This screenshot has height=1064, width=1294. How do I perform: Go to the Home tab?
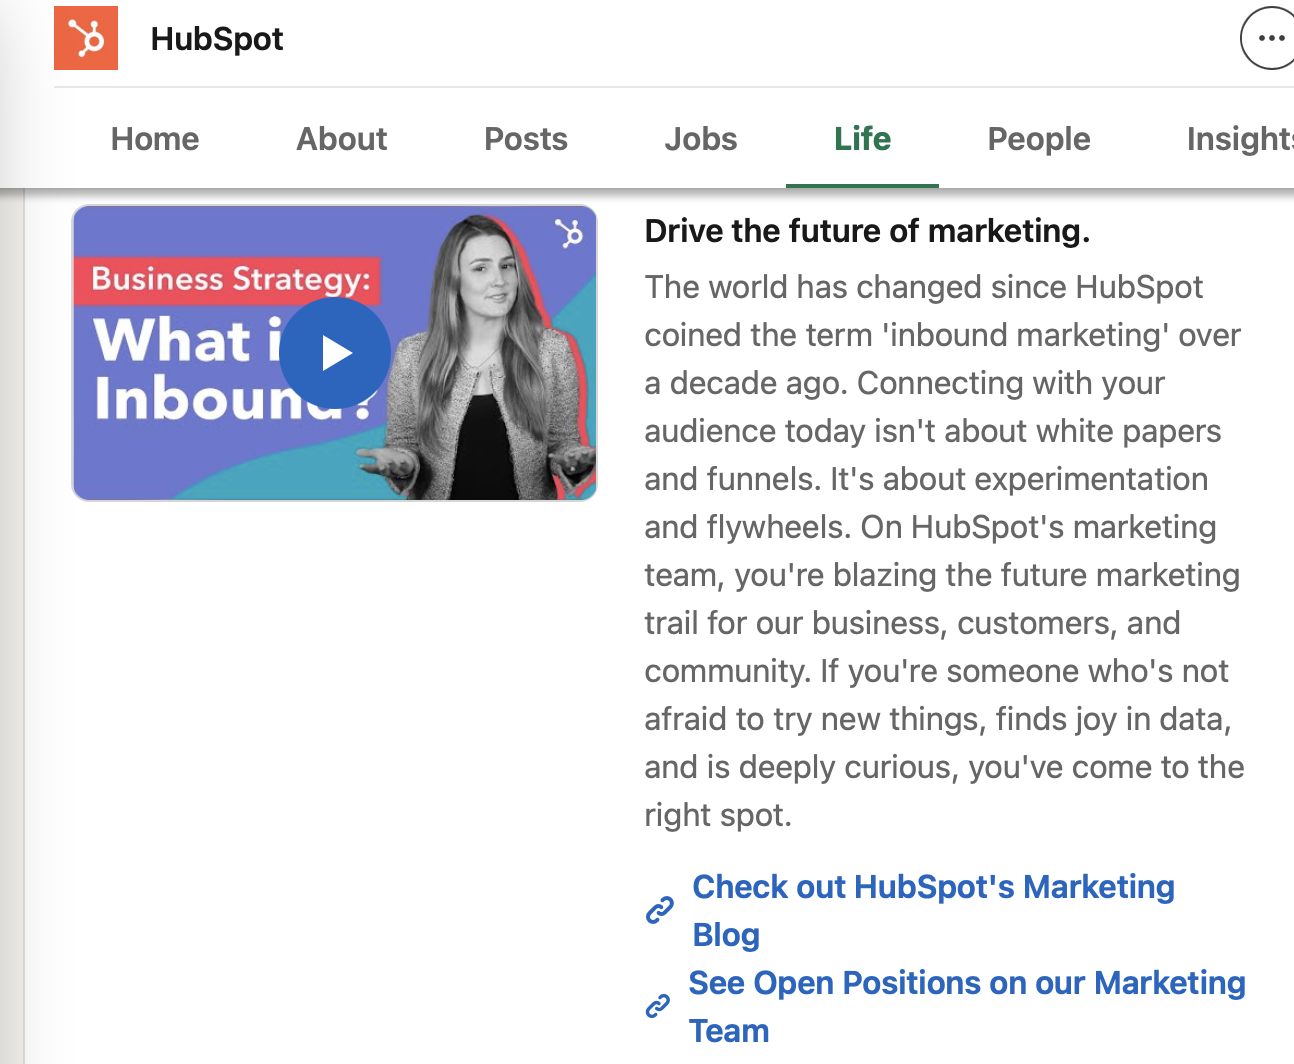pyautogui.click(x=155, y=139)
